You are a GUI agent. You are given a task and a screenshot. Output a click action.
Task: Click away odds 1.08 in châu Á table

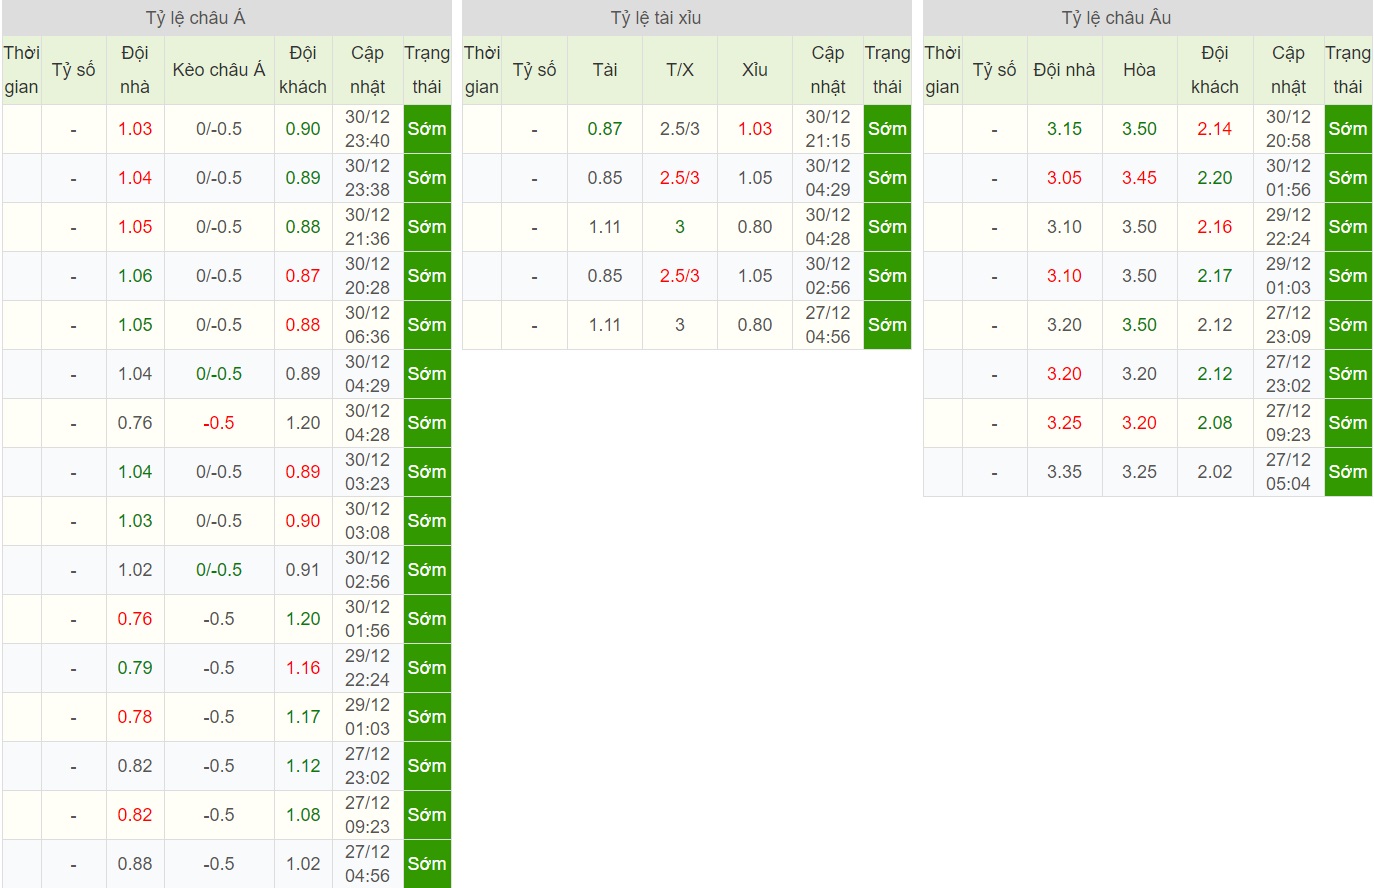point(303,815)
